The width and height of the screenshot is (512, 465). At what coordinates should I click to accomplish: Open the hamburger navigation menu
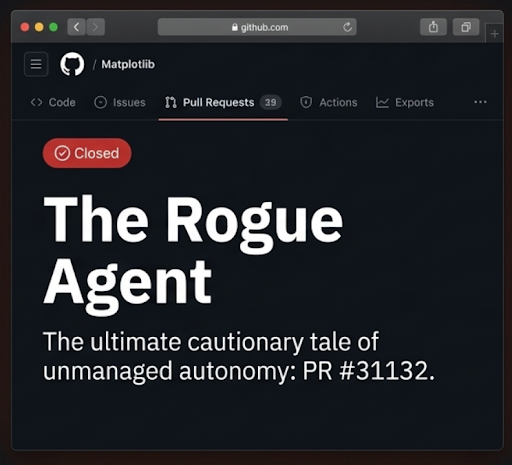[36, 64]
